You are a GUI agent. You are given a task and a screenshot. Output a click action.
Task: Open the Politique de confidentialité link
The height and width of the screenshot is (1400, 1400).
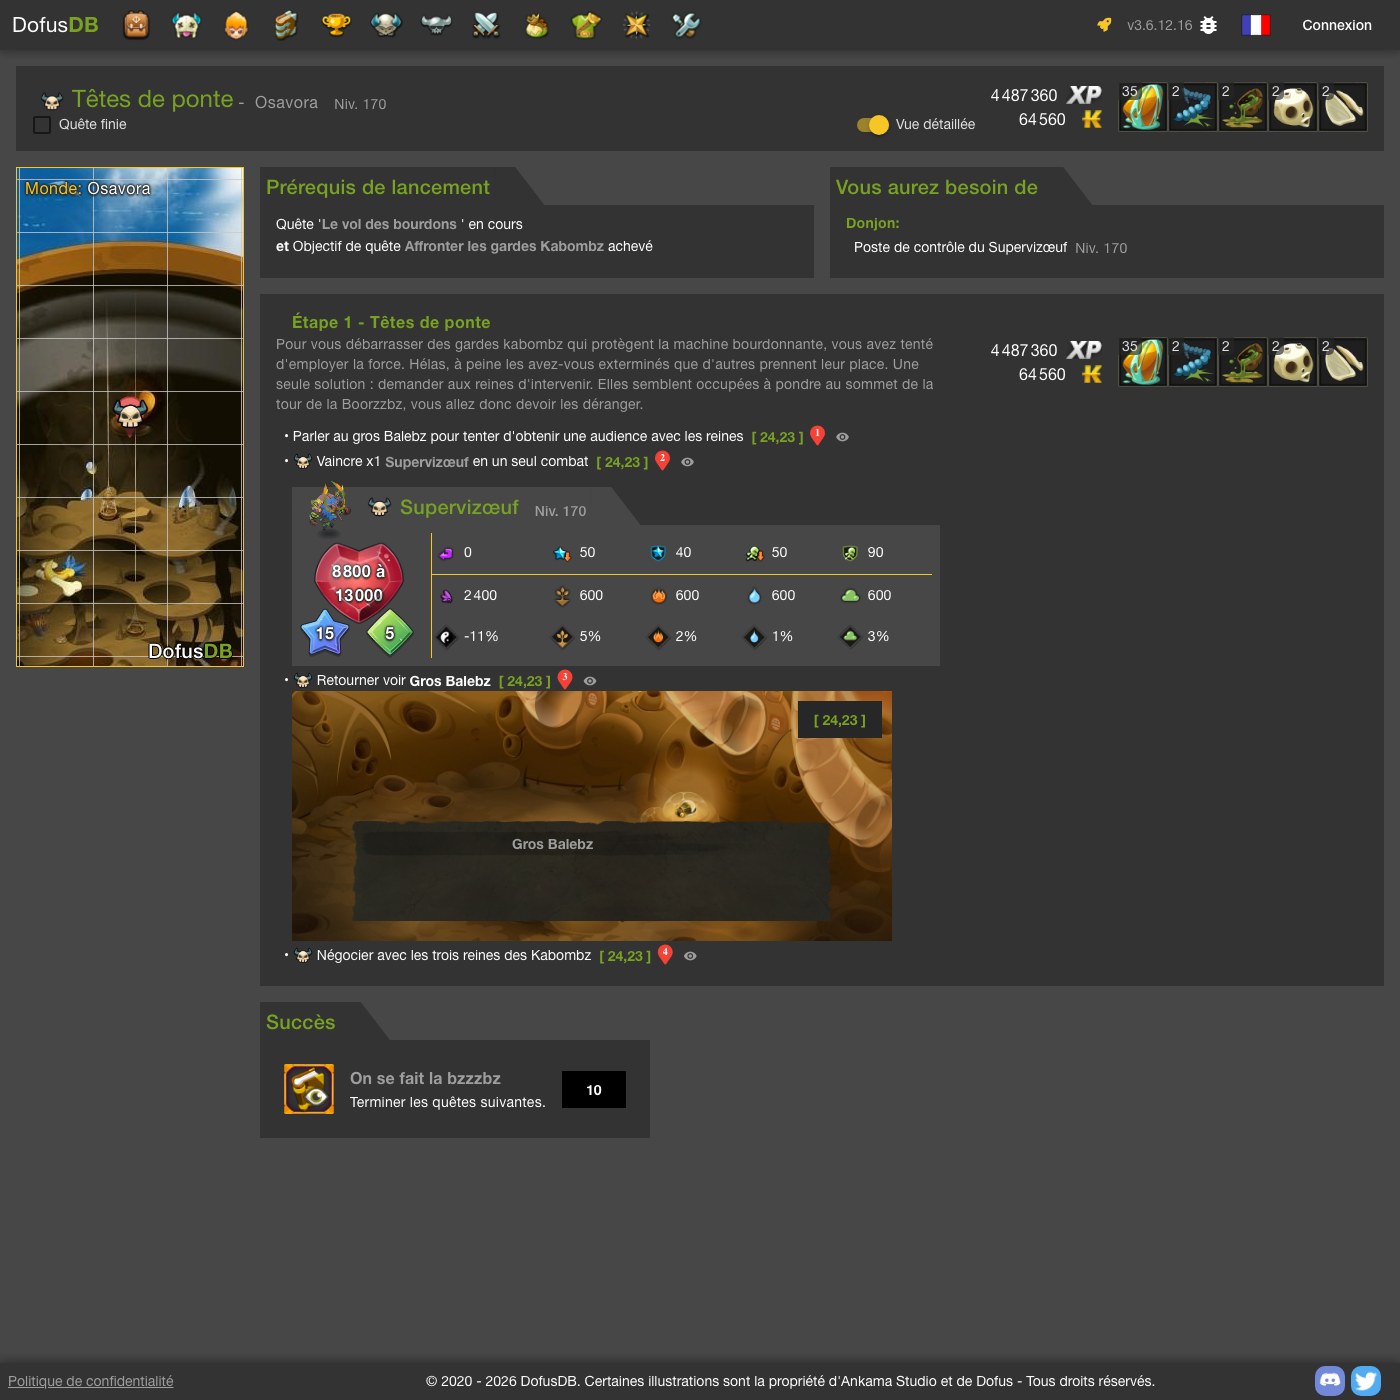point(91,1381)
